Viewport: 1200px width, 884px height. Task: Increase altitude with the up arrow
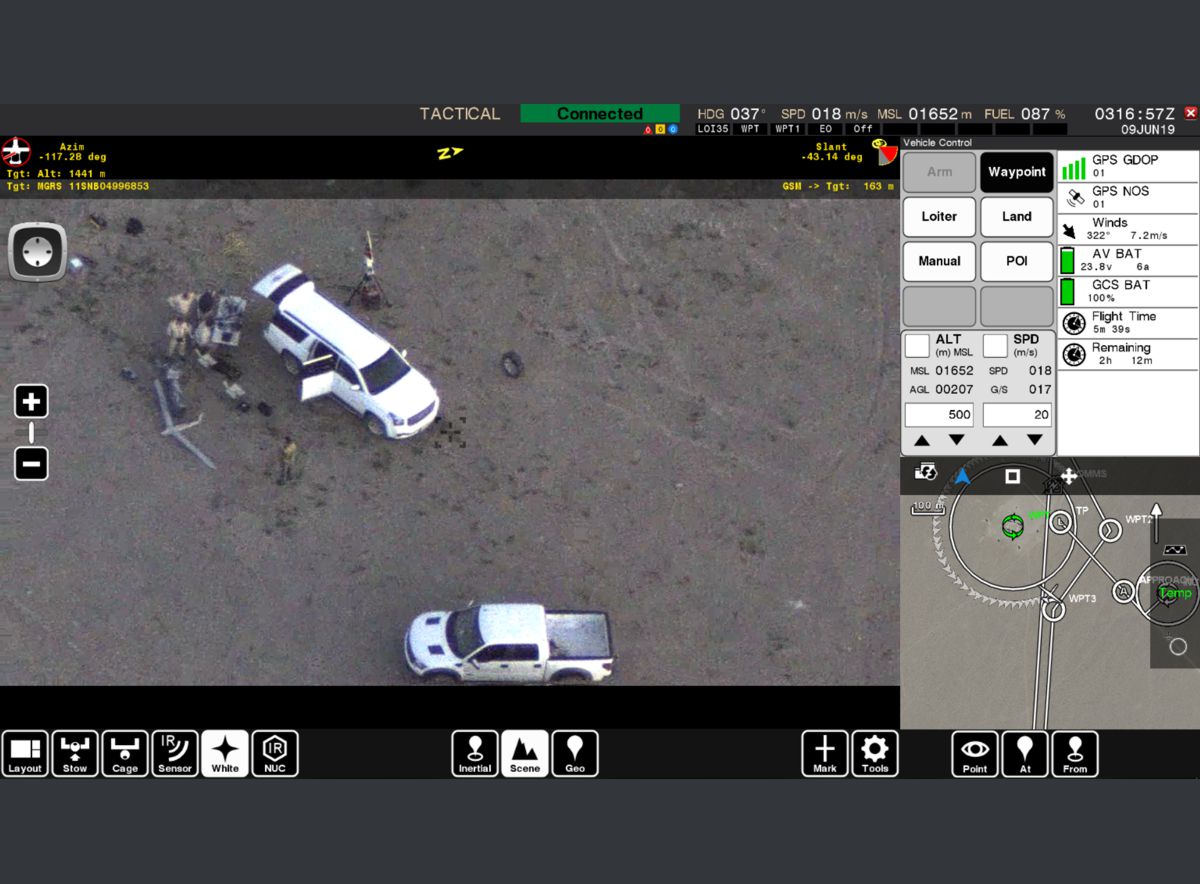pos(922,440)
